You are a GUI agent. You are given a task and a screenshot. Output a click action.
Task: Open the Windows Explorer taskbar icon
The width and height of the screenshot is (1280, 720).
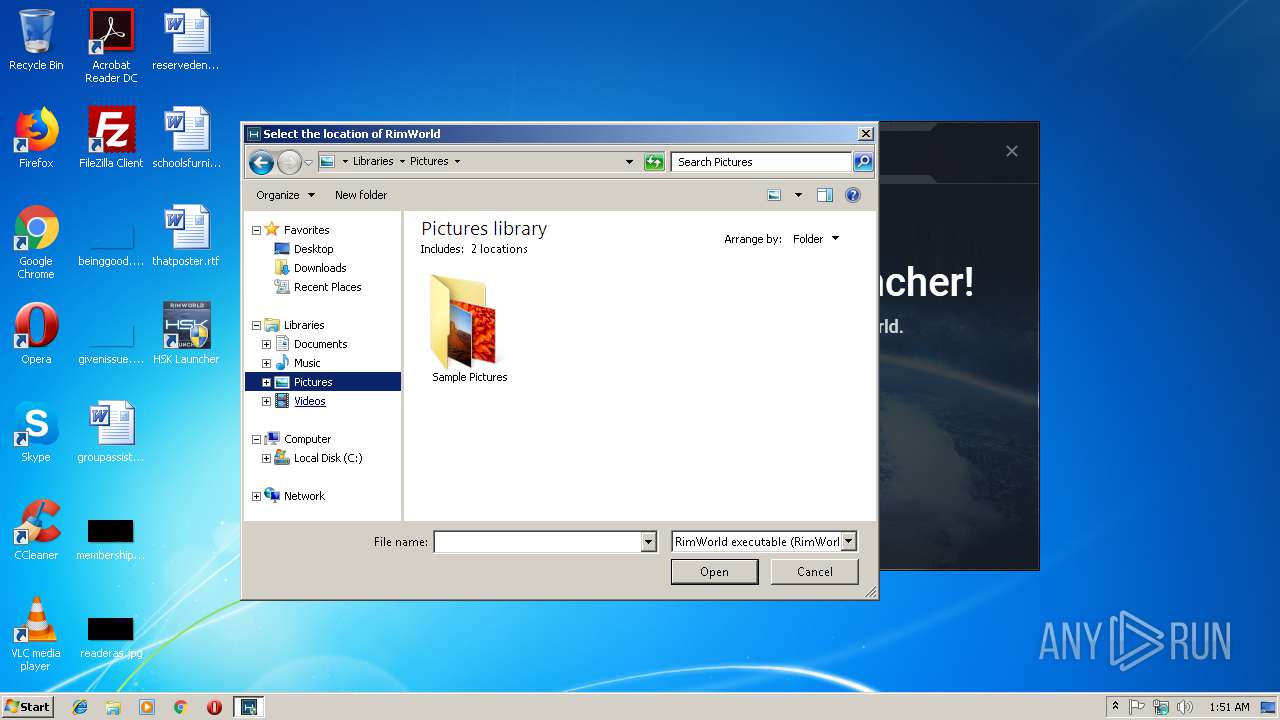click(x=113, y=707)
